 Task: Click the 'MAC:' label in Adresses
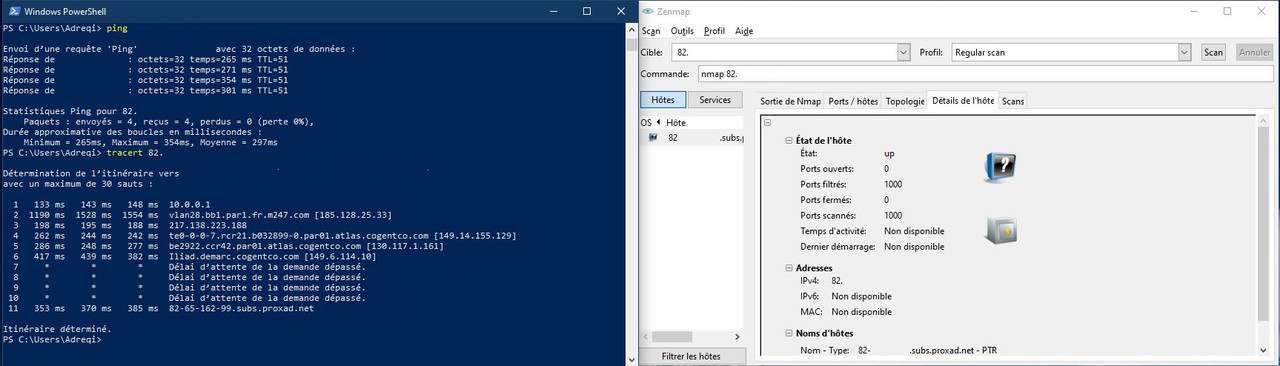point(811,312)
